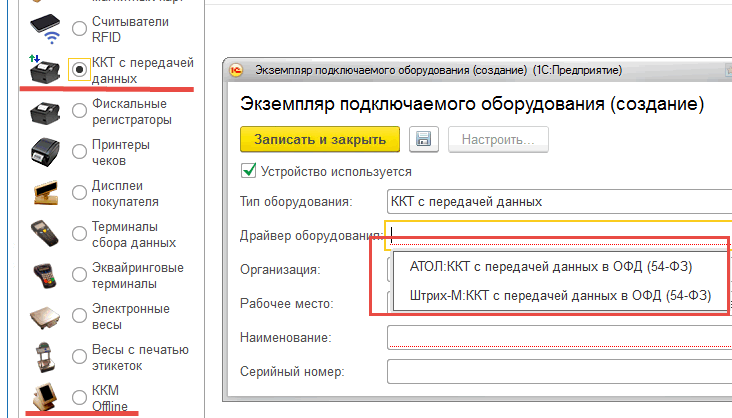Select the Дисплеи покупателя radio button
Viewport: 732px width, 418px height.
(79, 192)
